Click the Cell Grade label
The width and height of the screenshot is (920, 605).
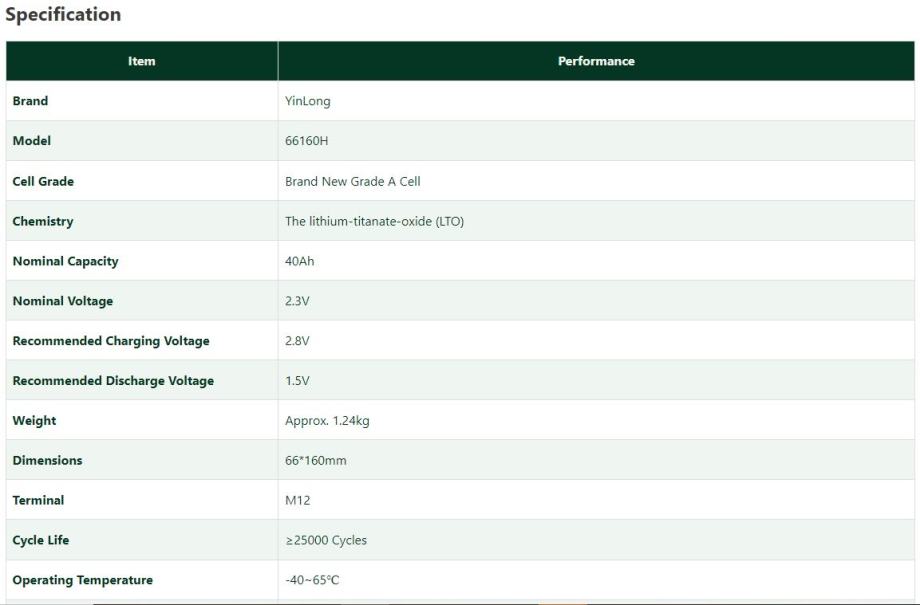[x=43, y=181]
